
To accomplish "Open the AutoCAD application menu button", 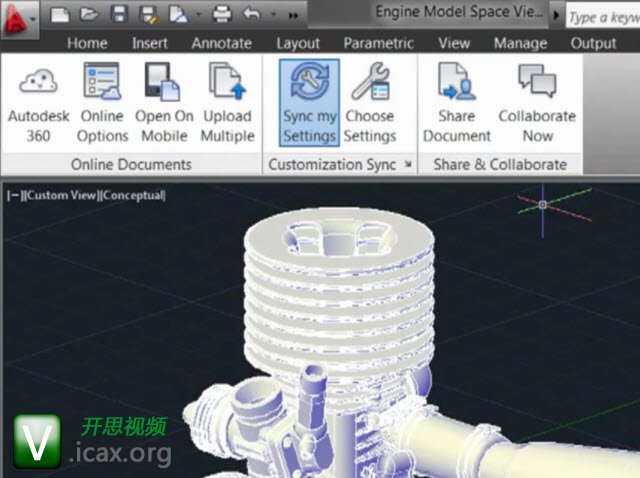I will click(x=18, y=16).
